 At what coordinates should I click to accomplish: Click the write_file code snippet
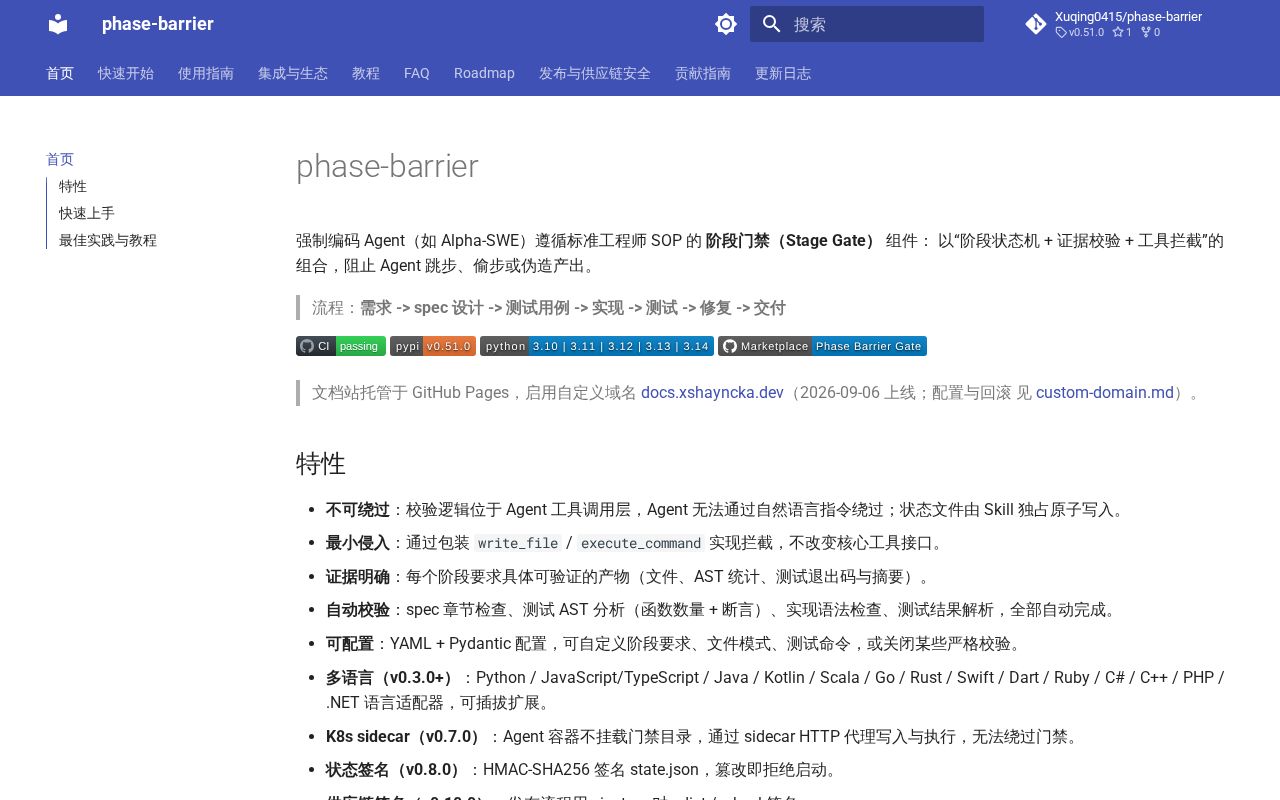point(518,543)
